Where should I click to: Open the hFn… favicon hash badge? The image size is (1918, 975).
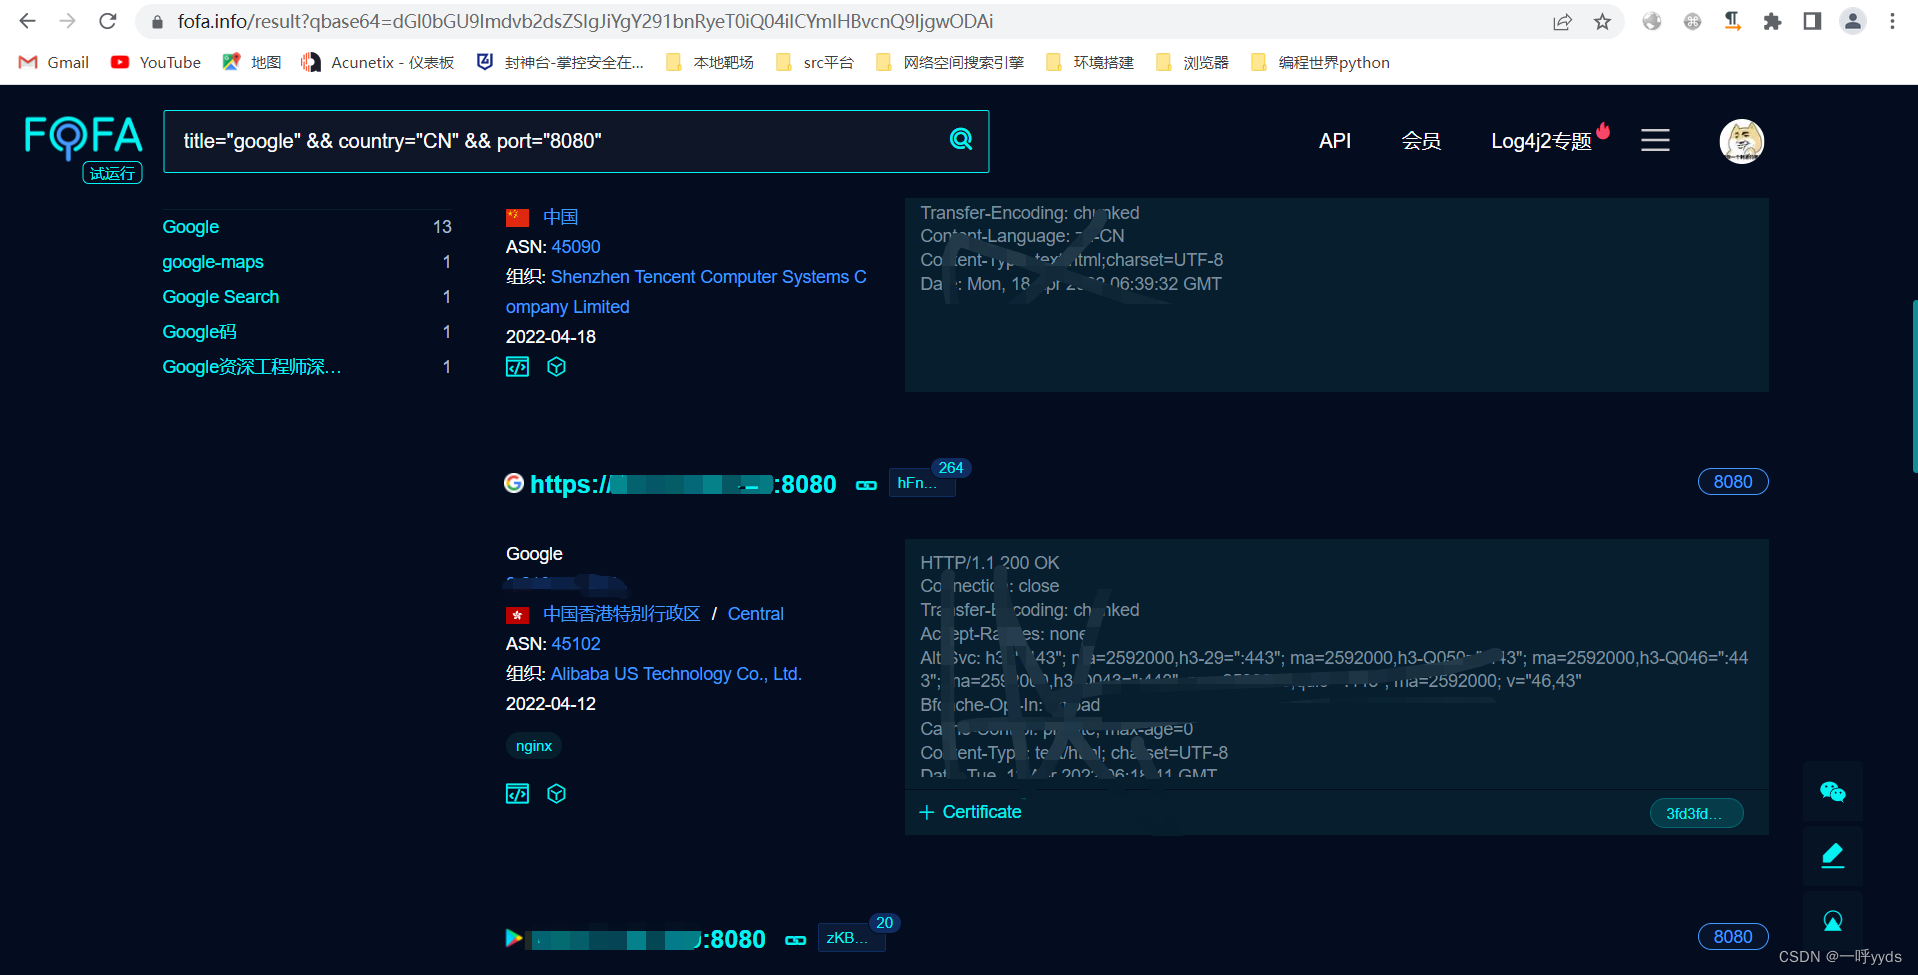click(x=922, y=483)
